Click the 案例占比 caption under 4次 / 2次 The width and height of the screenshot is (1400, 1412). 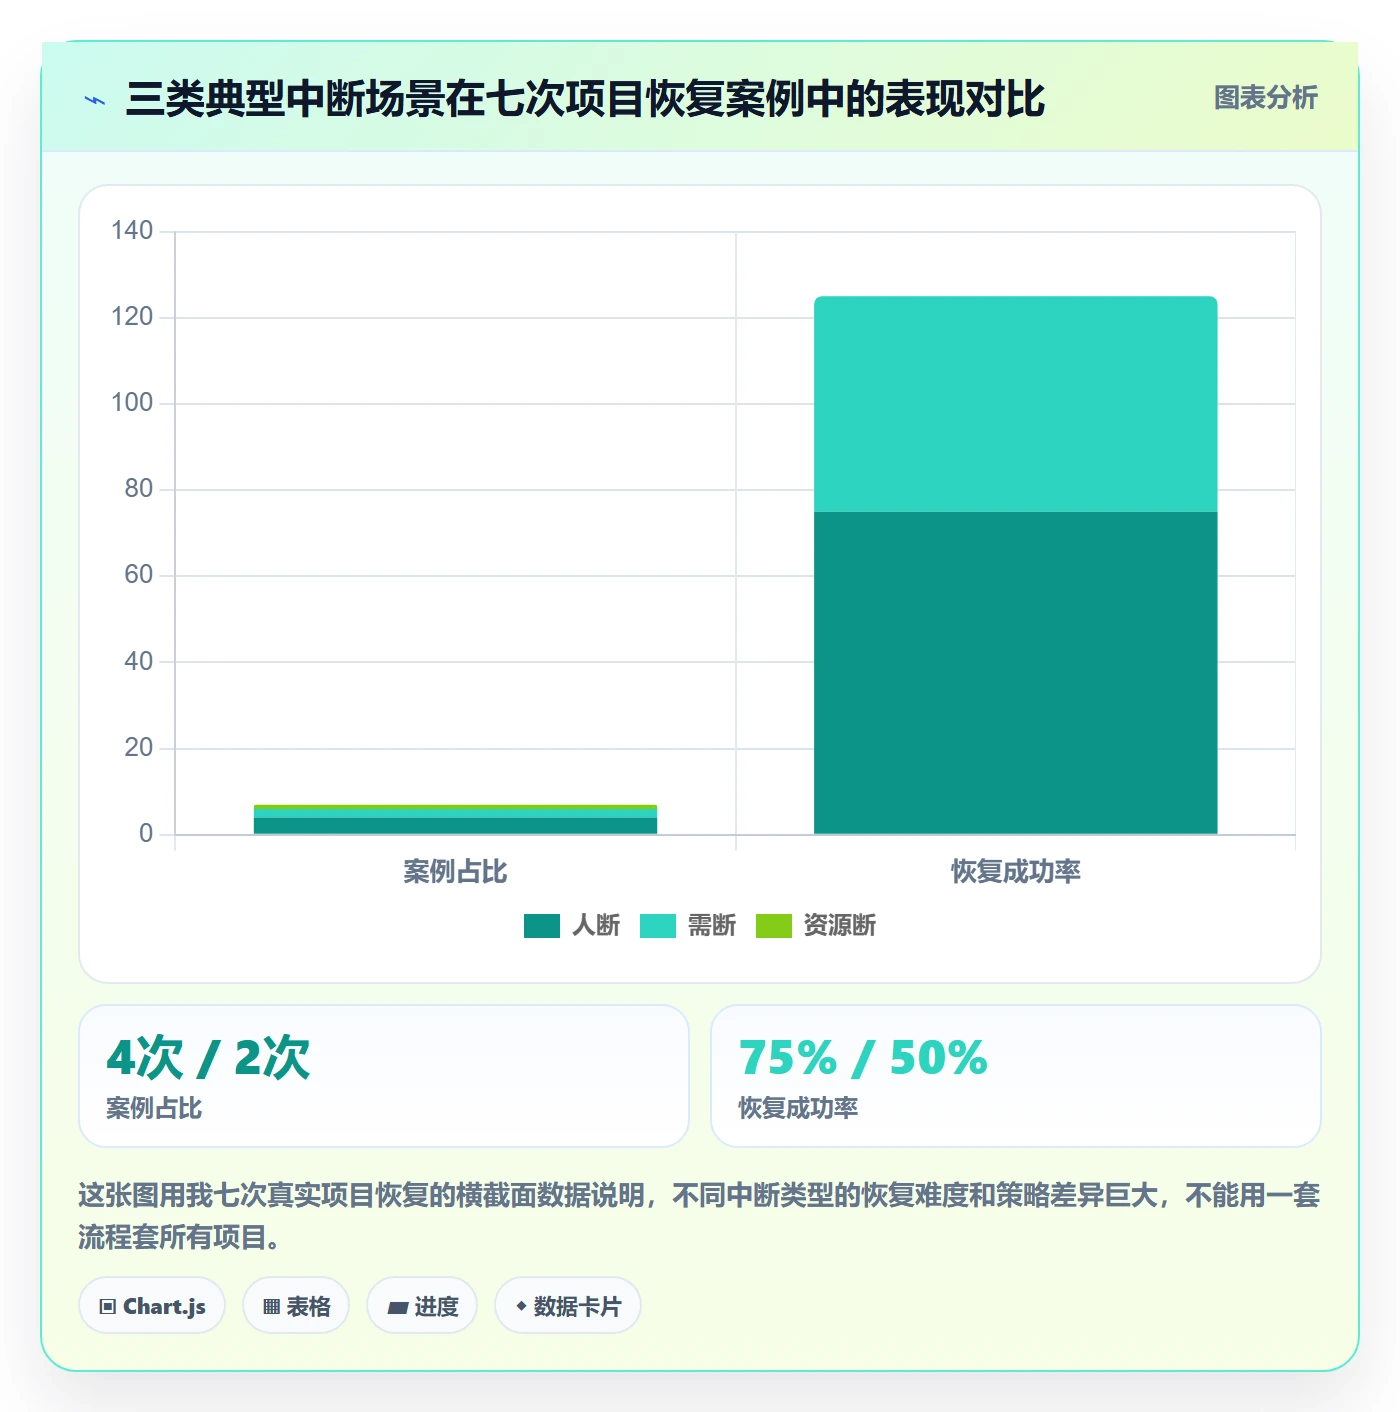154,1108
